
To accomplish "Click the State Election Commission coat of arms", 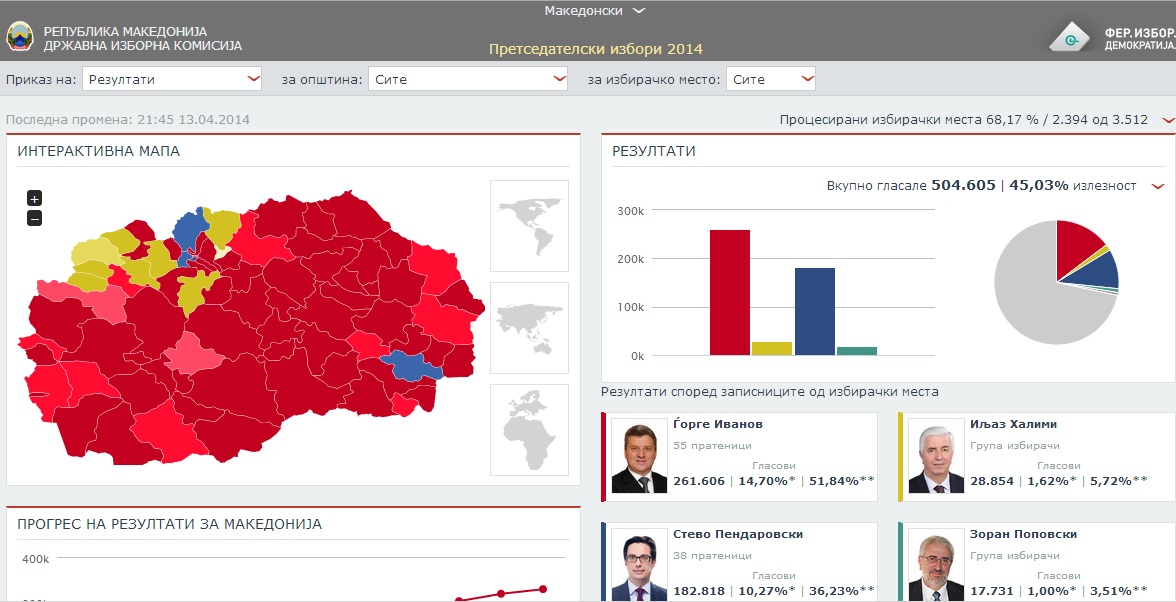I will (x=19, y=38).
